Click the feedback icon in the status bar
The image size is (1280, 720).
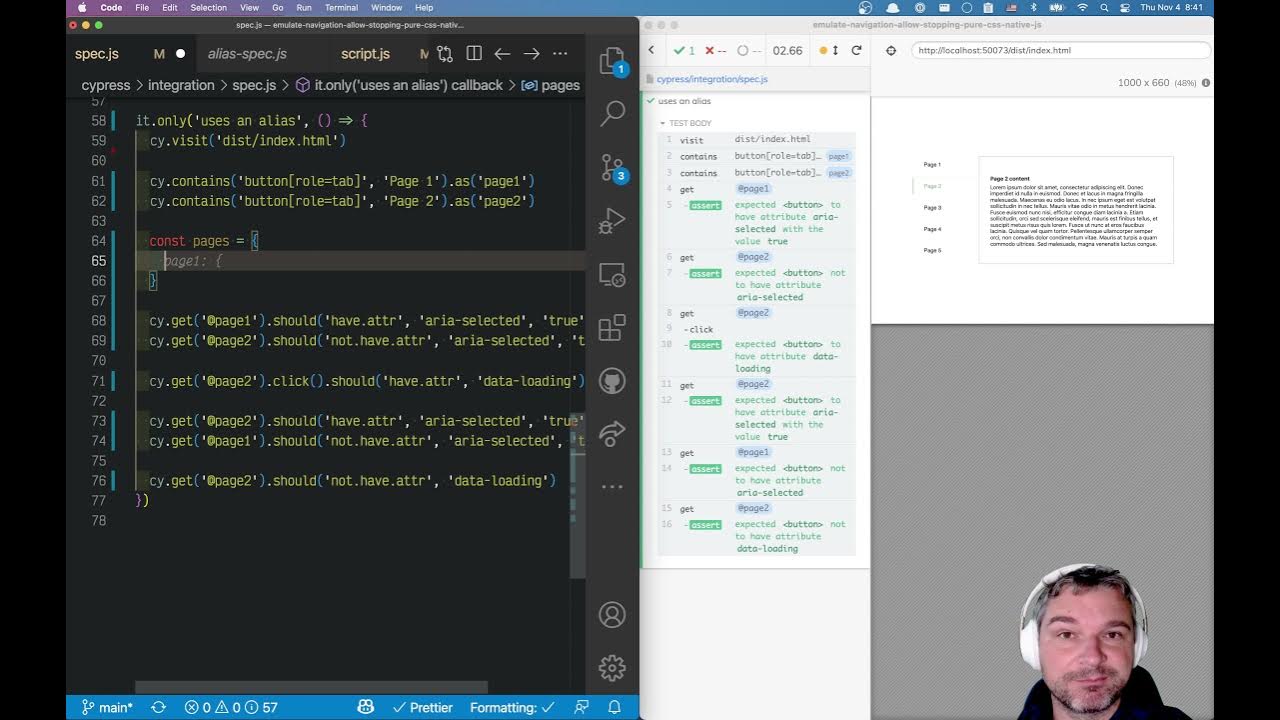pyautogui.click(x=581, y=707)
